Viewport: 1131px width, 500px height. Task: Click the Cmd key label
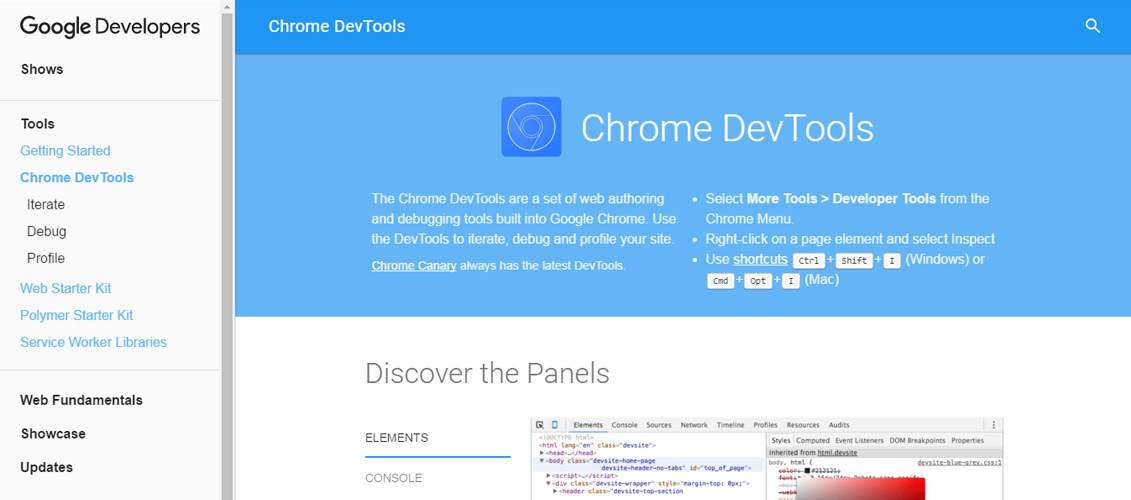(x=721, y=281)
